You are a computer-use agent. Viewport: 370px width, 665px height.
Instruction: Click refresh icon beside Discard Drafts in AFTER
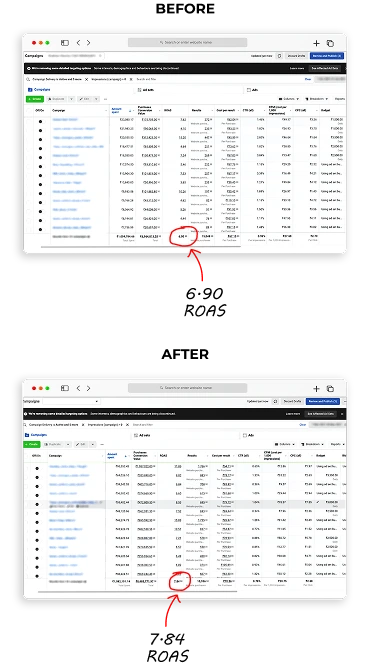tap(275, 401)
